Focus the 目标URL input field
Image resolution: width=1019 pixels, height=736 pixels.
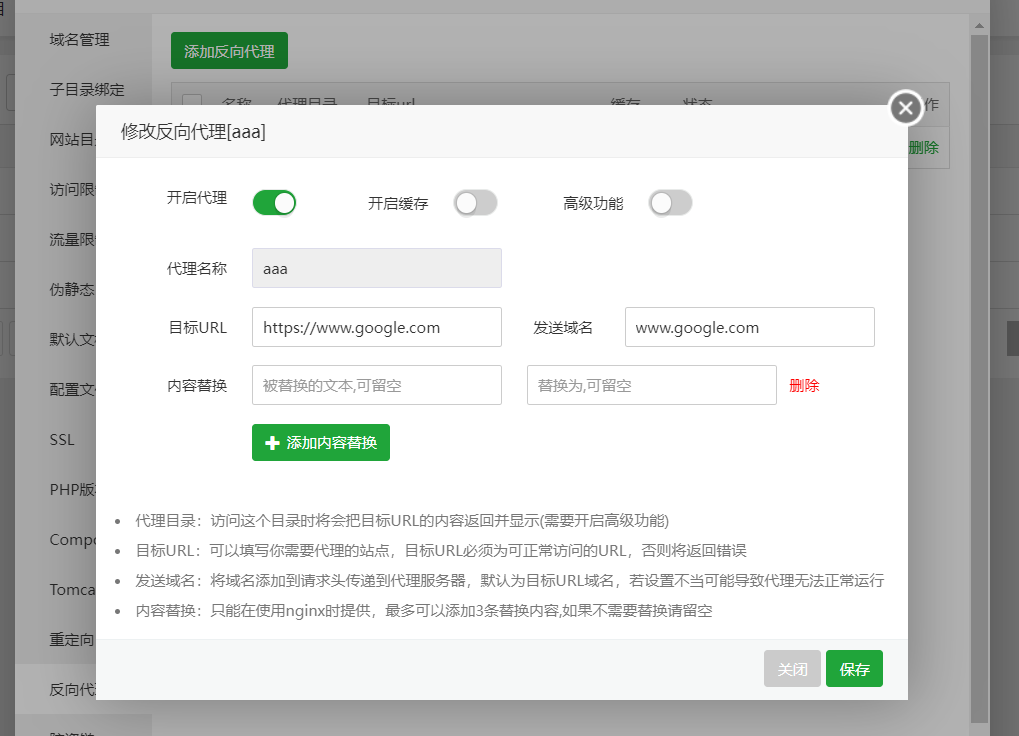coord(376,327)
